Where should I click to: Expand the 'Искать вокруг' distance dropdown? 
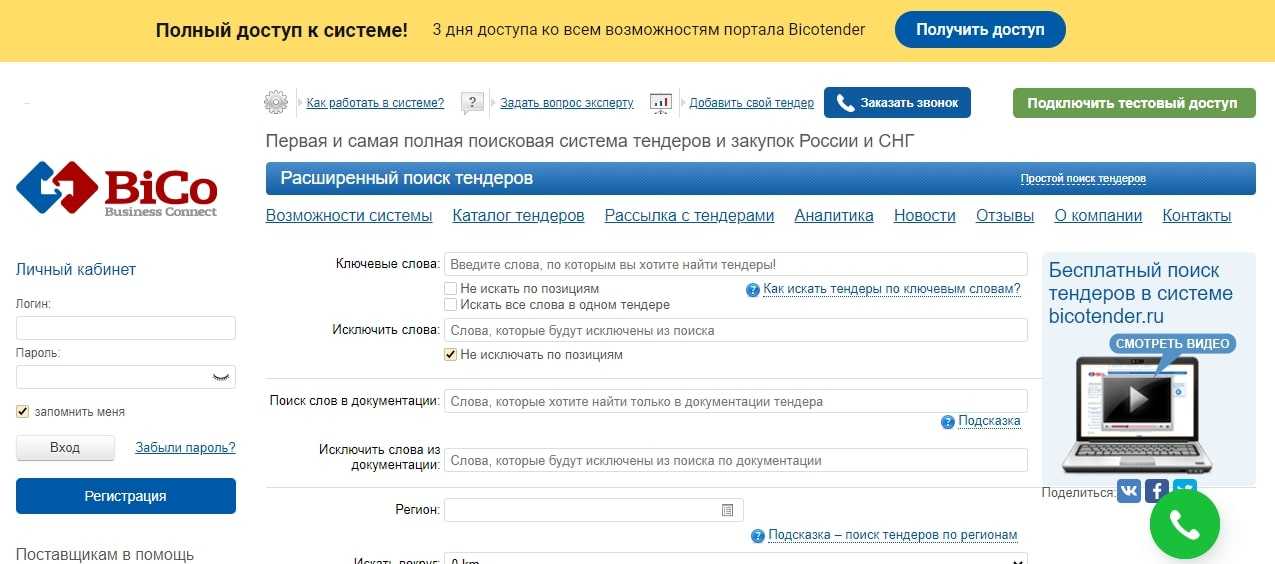(735, 559)
